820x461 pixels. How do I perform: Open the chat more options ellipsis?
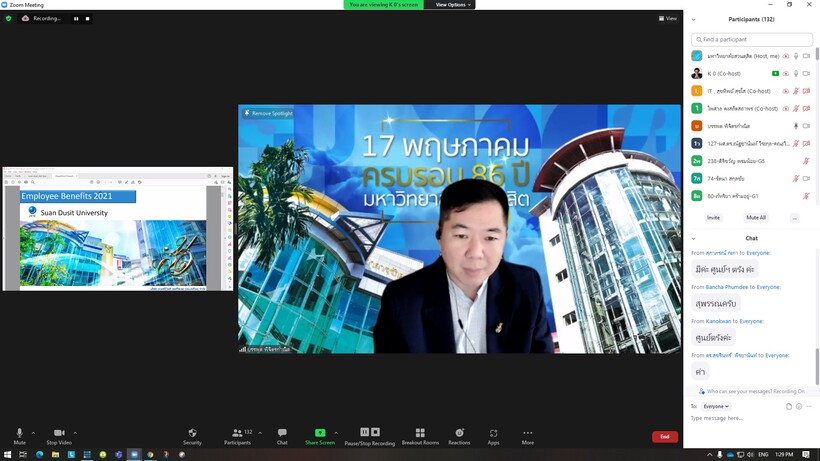[x=809, y=406]
